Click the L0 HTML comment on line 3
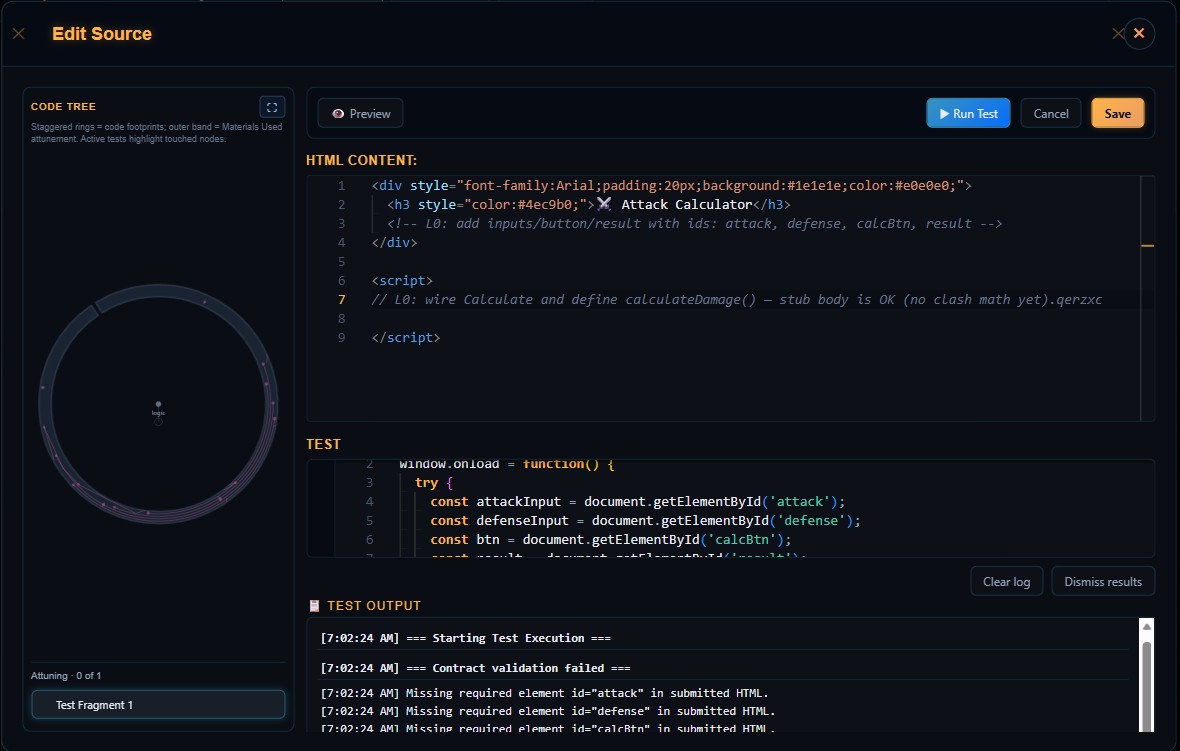Viewport: 1180px width, 751px height. [x=695, y=223]
